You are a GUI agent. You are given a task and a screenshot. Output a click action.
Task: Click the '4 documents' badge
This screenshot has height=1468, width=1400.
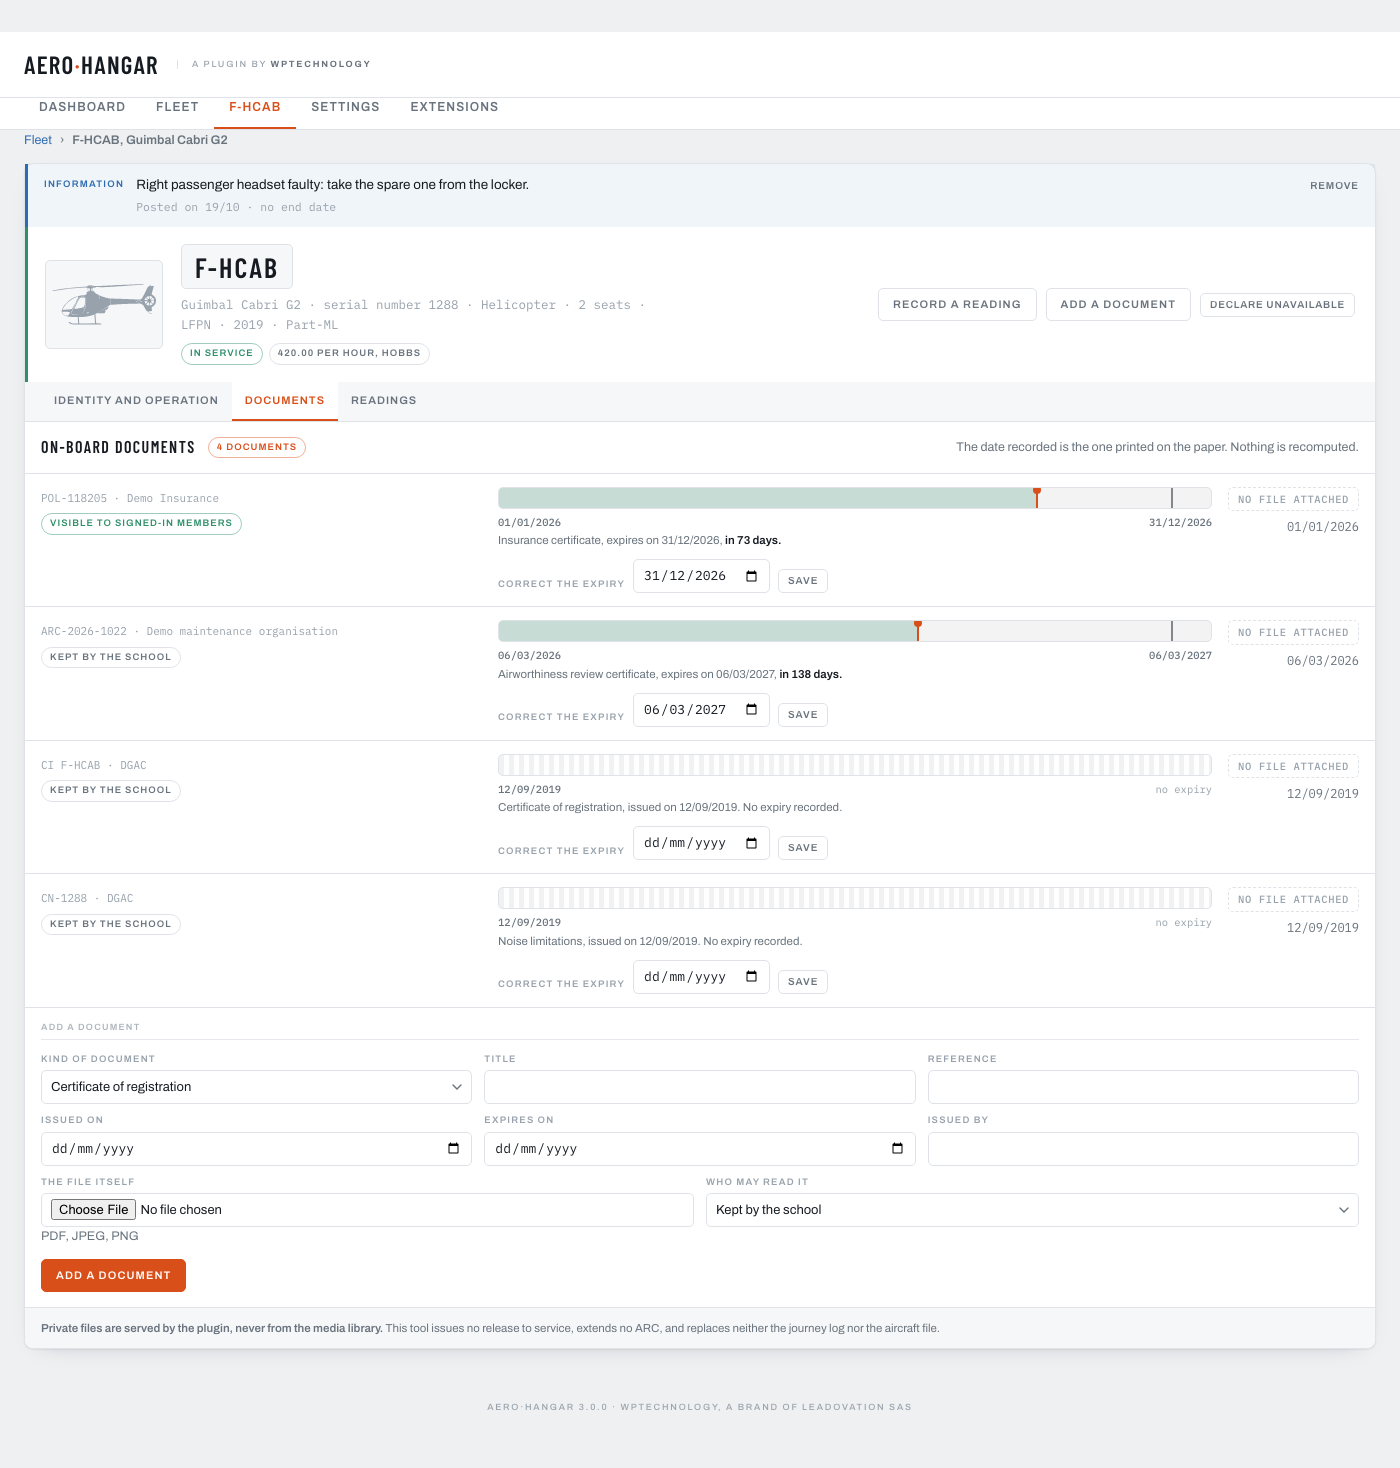point(257,447)
